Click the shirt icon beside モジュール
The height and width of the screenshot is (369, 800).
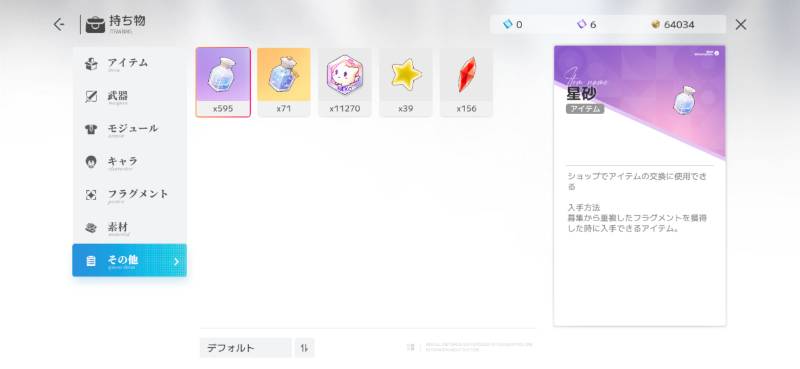tap(91, 130)
